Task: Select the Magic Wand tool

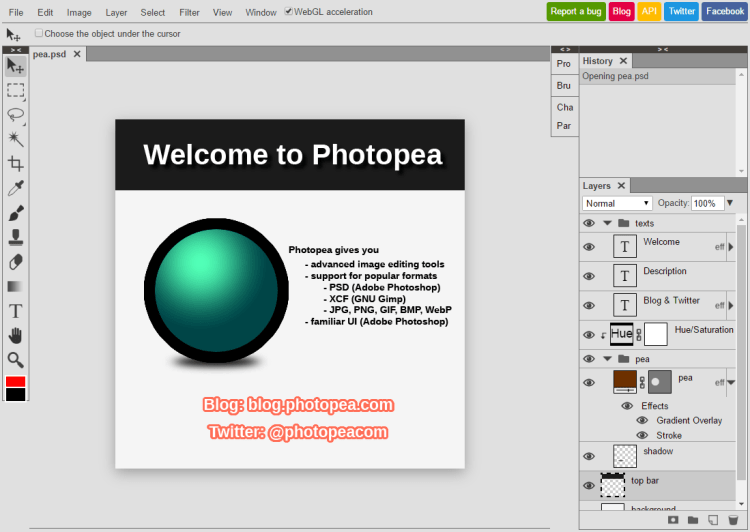Action: coord(15,139)
